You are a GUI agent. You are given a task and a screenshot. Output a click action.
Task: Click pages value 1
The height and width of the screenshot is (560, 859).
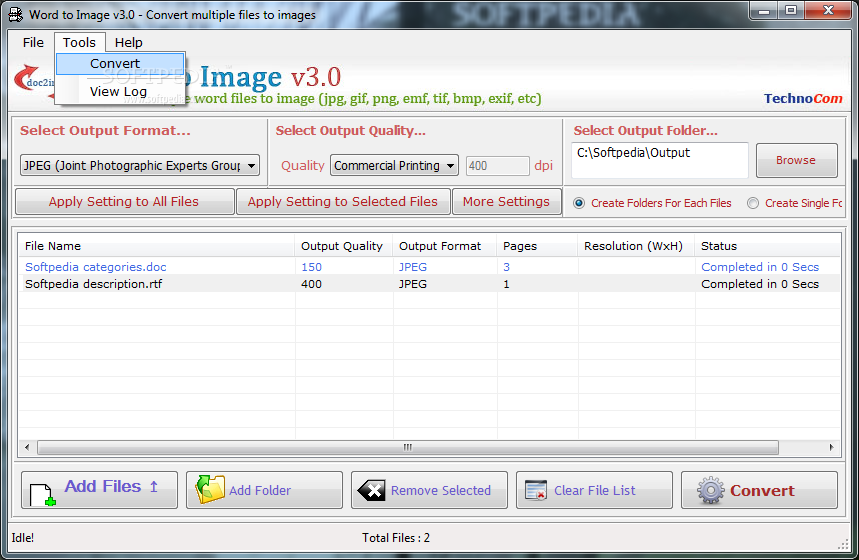[507, 284]
